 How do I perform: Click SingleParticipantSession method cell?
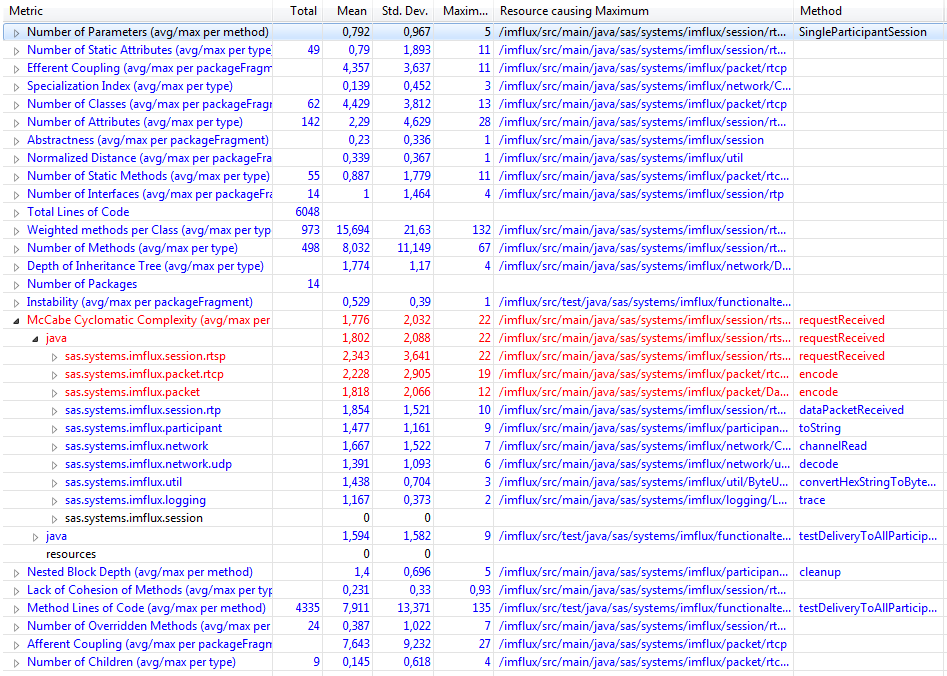pyautogui.click(x=862, y=32)
